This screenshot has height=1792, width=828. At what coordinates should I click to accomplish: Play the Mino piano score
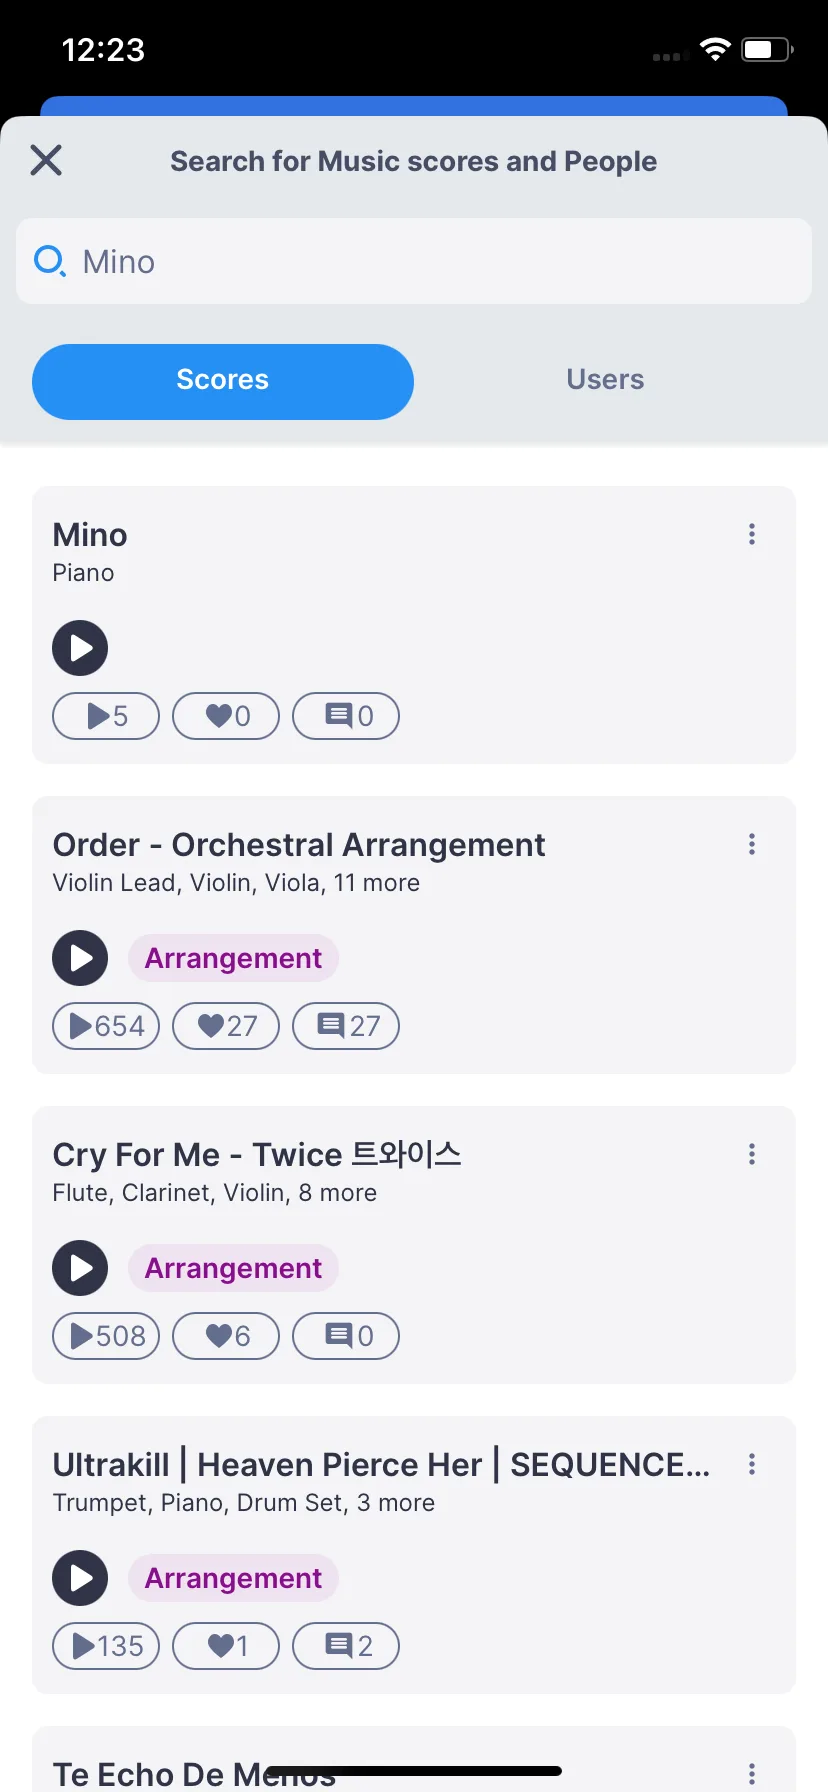(x=80, y=648)
